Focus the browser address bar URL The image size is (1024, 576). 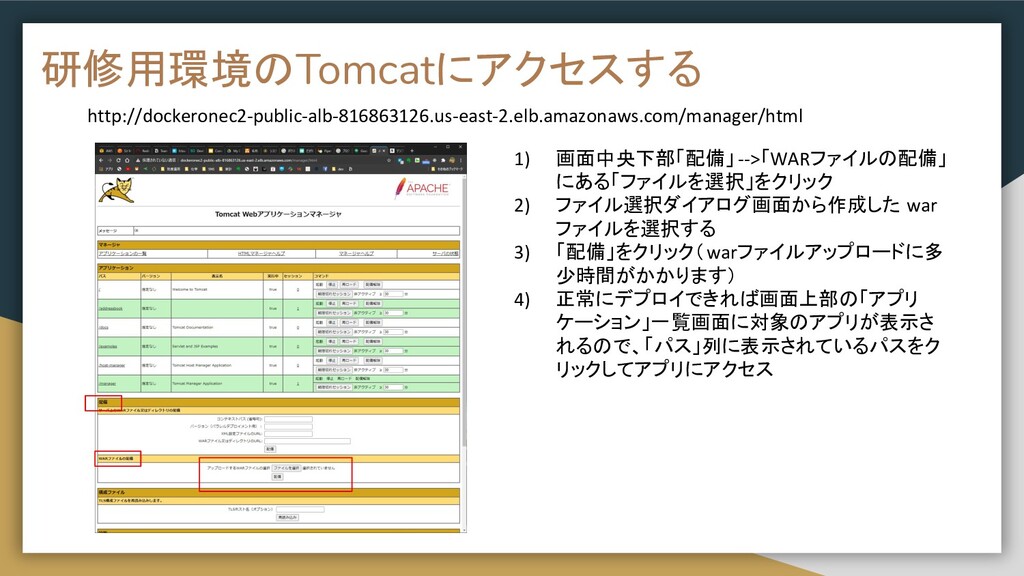[248, 160]
